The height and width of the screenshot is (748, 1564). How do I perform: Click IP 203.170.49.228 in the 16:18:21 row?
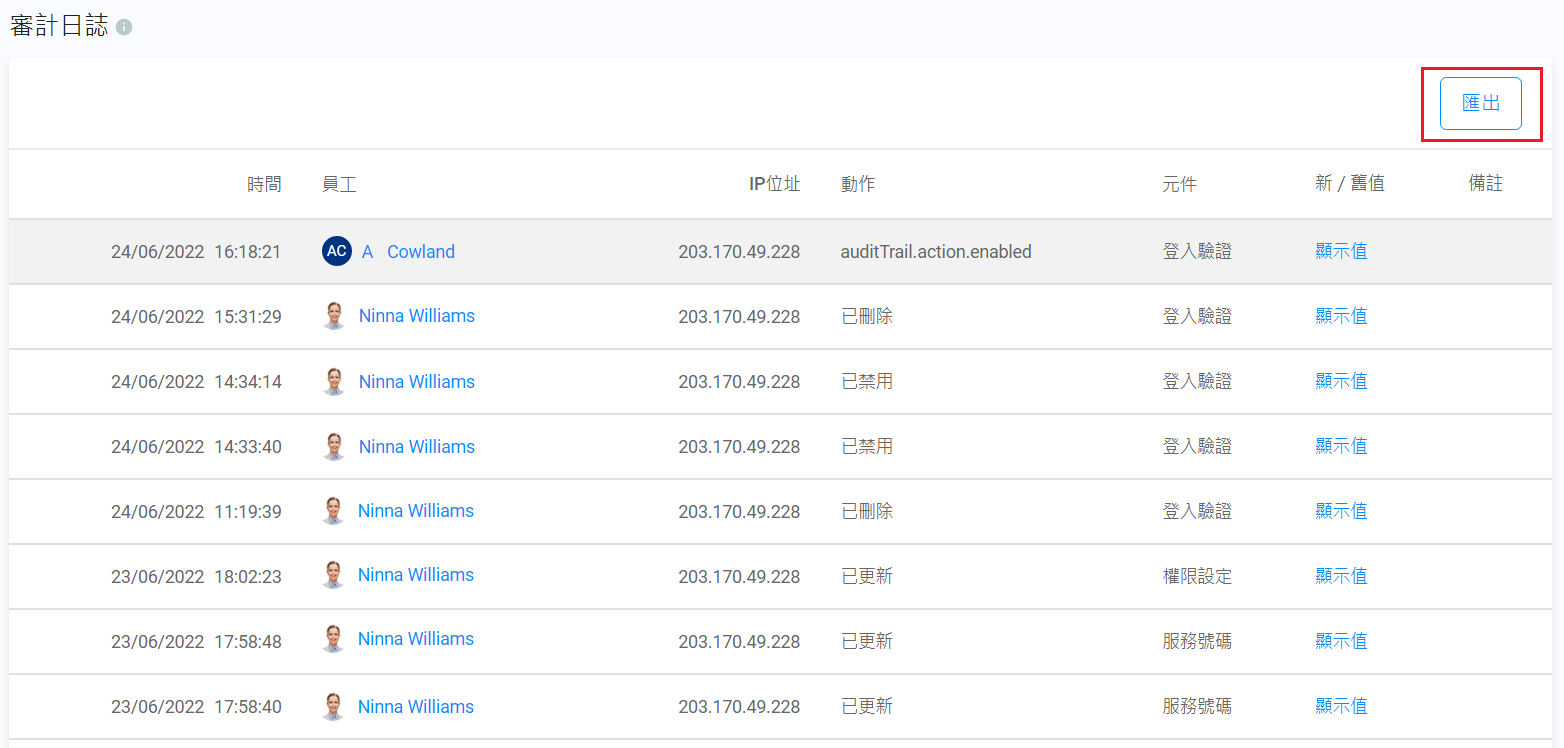point(739,252)
